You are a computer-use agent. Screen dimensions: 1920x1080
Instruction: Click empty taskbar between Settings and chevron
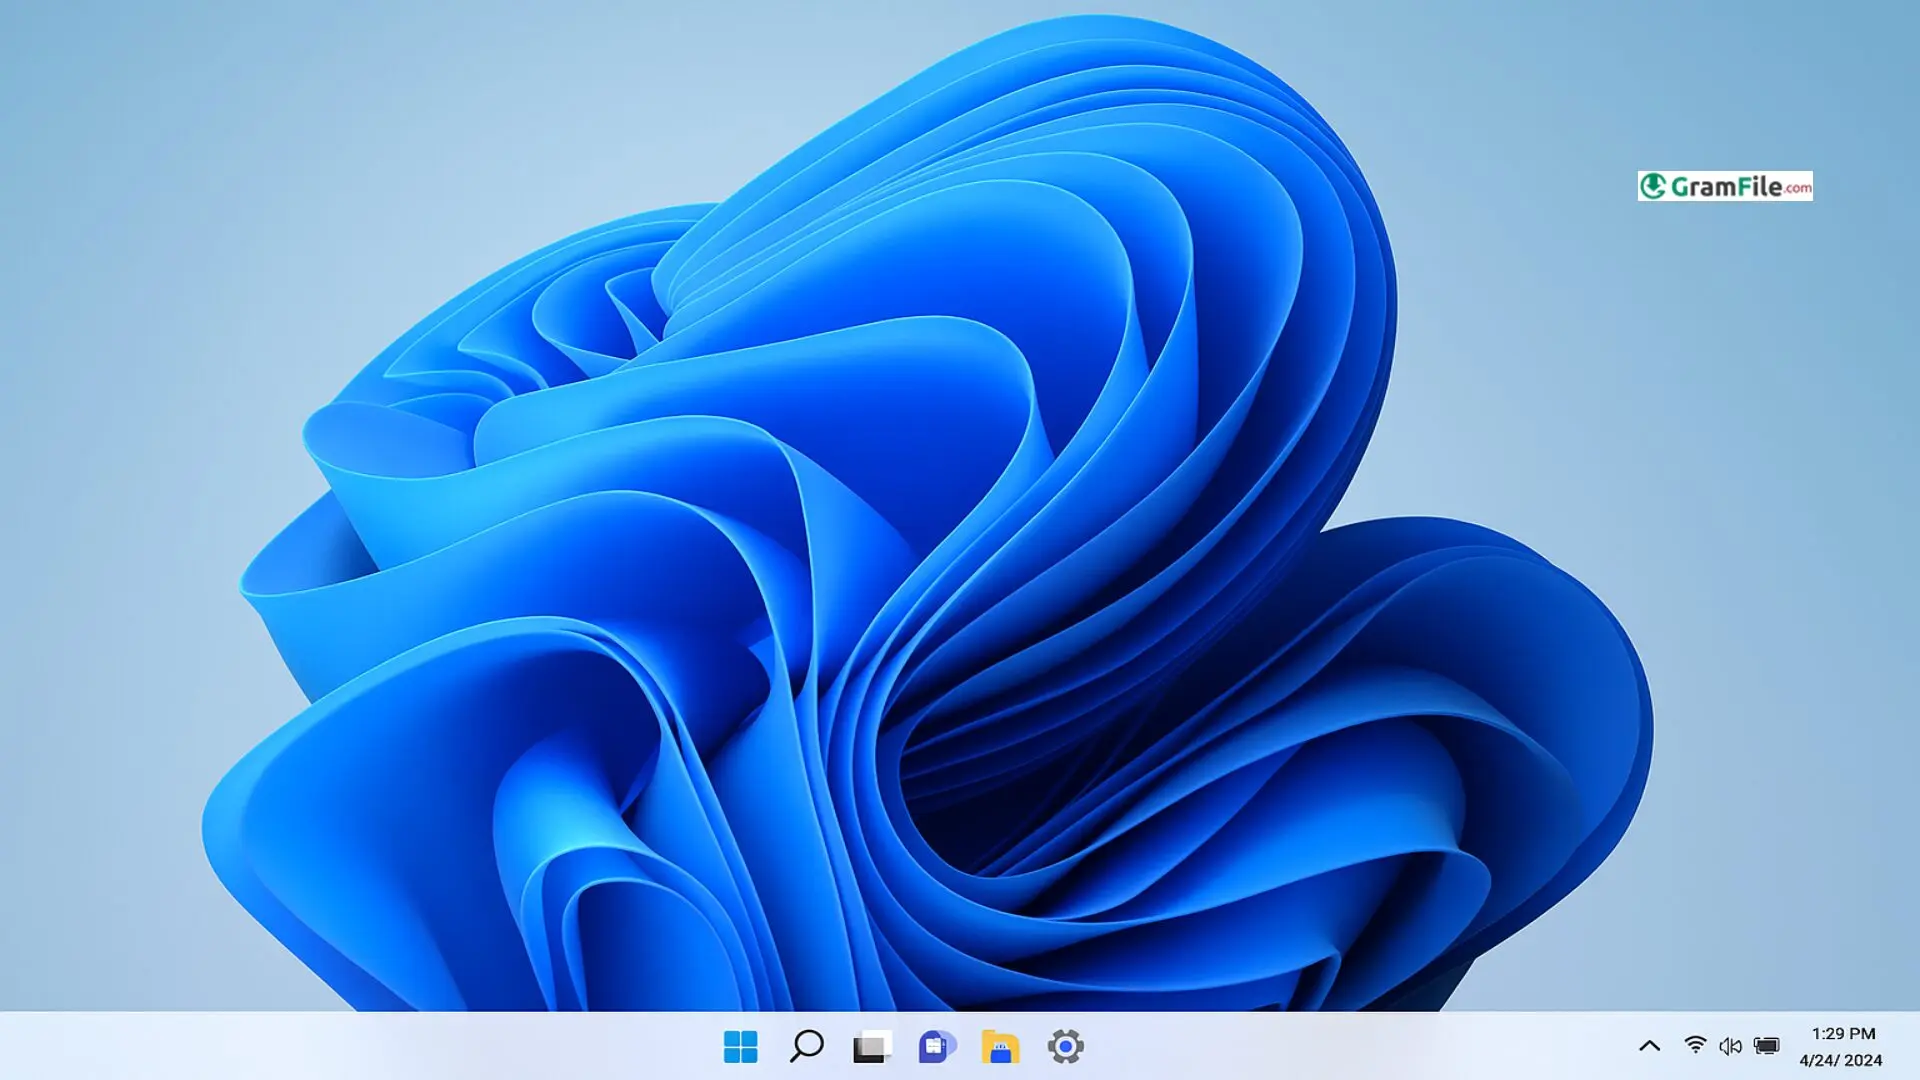click(x=1350, y=1047)
